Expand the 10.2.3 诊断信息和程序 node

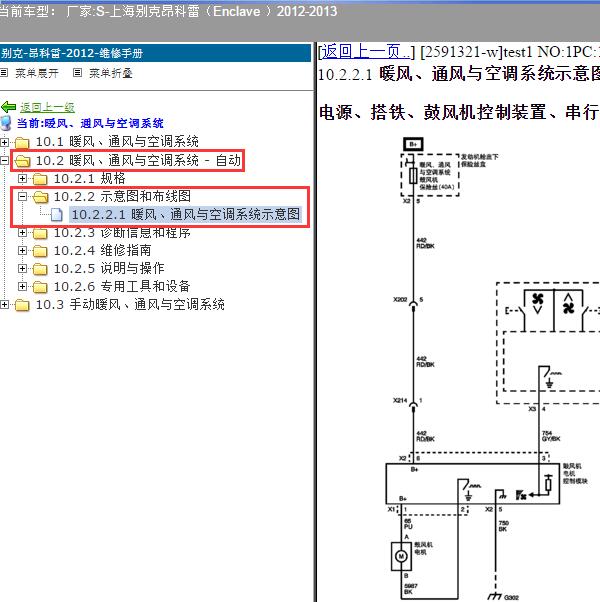coord(22,233)
